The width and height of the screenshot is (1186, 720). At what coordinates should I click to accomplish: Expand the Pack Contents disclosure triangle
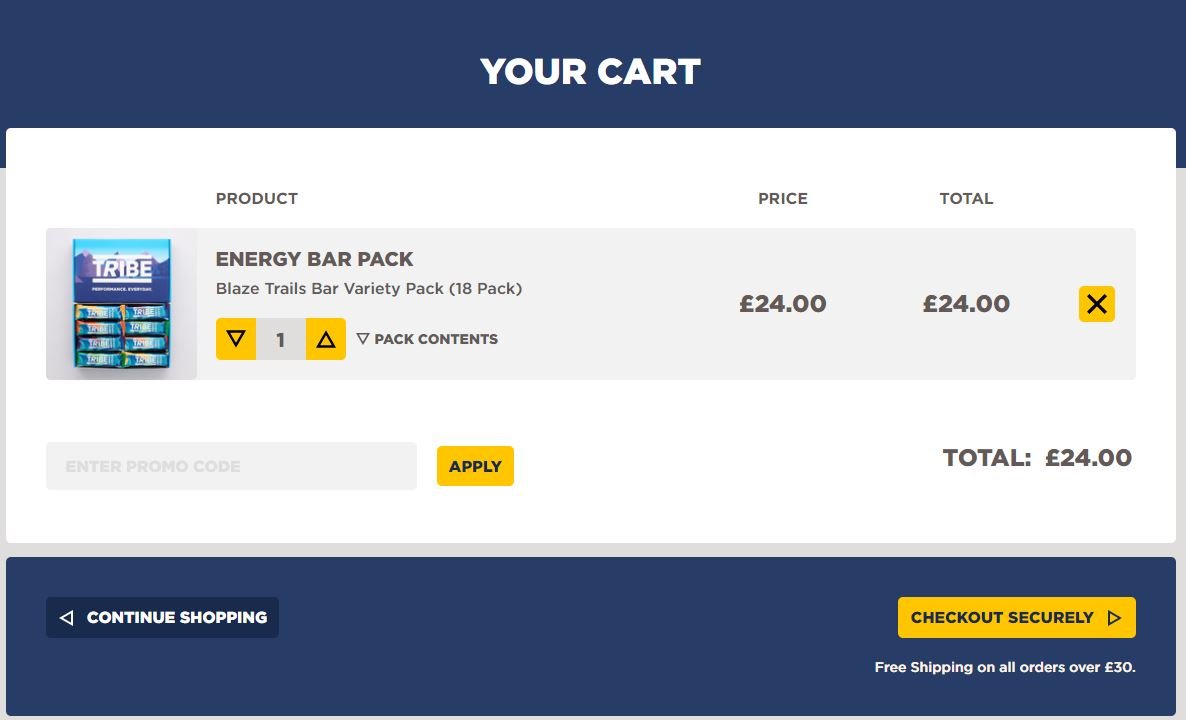click(363, 339)
